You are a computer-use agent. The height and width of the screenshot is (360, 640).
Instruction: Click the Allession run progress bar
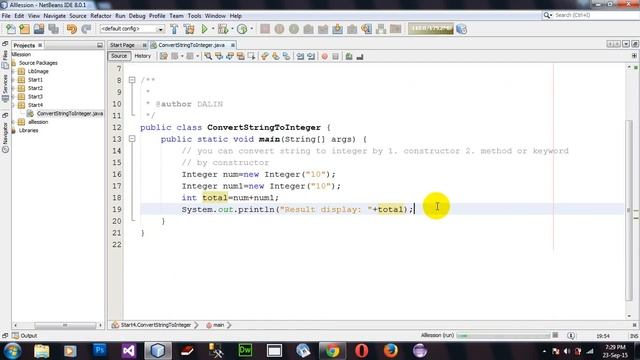pyautogui.click(x=503, y=336)
